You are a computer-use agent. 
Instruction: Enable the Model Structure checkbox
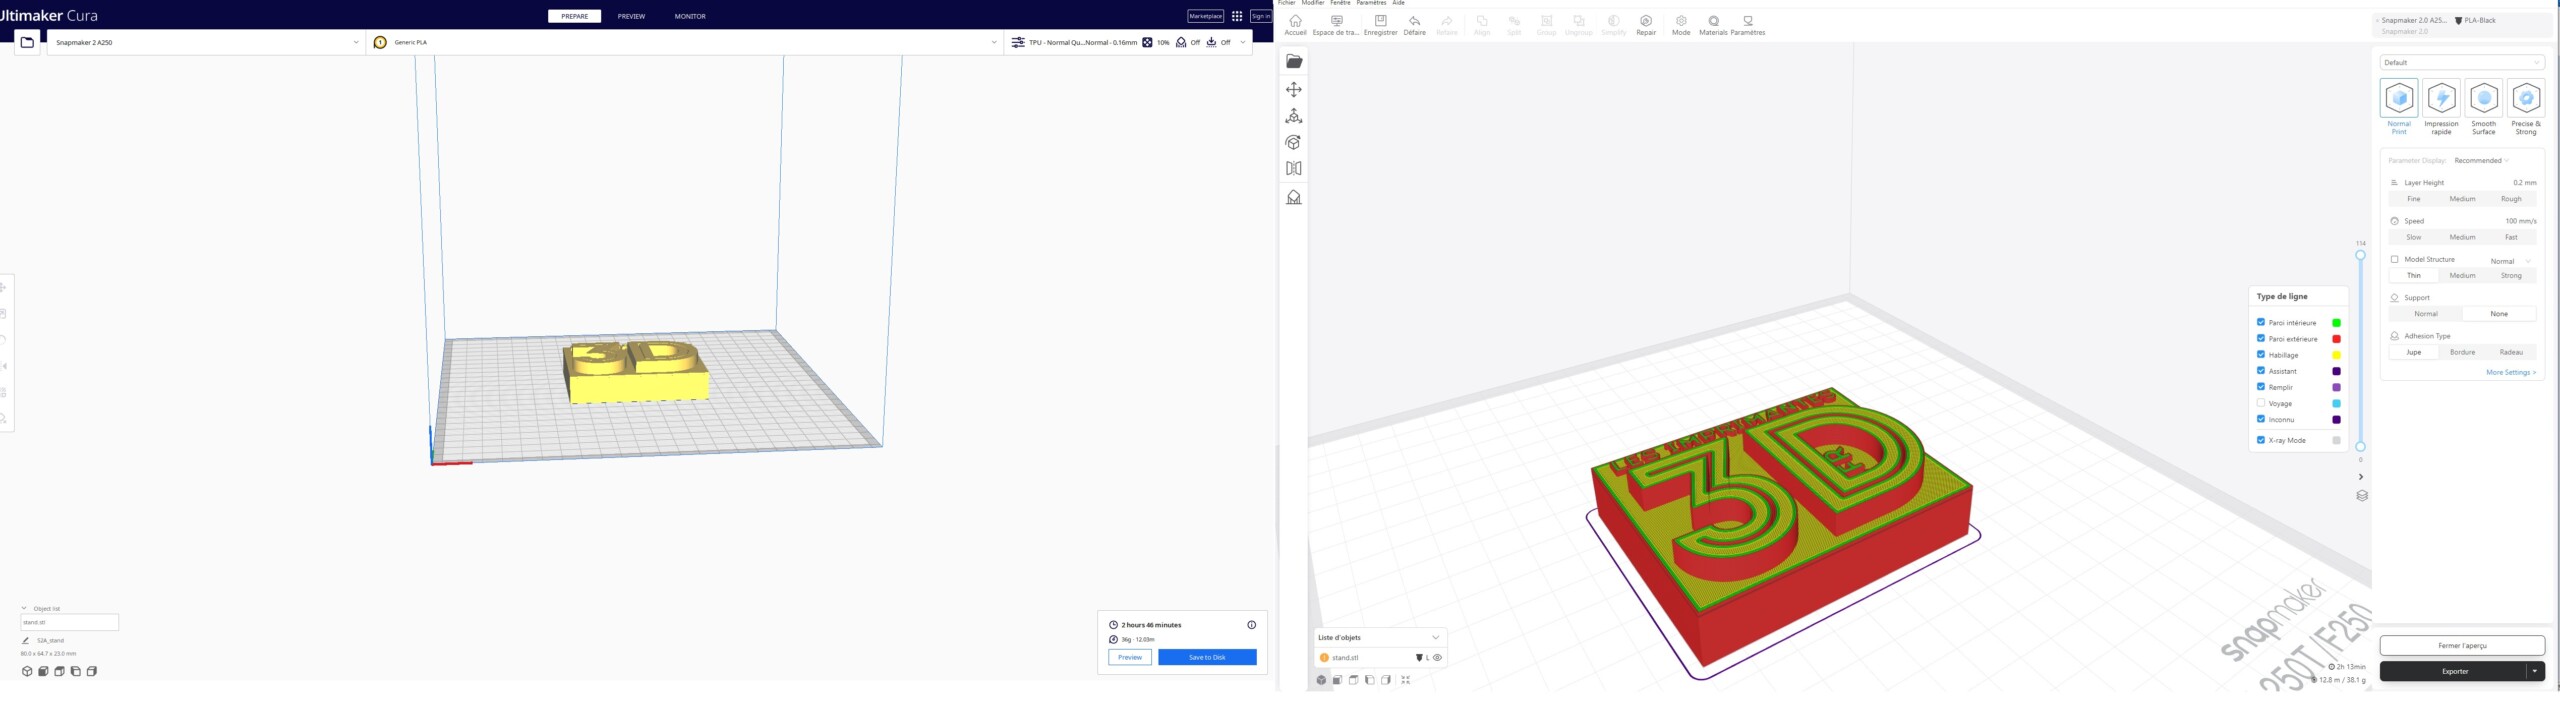[x=2394, y=259]
